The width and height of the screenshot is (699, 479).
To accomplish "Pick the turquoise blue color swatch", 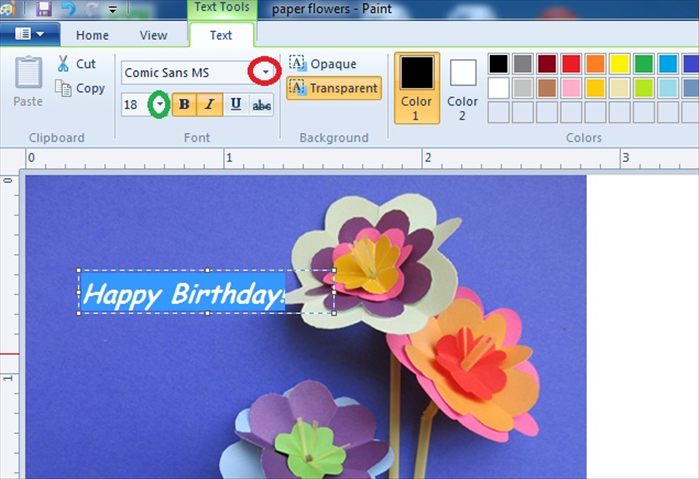I will click(x=668, y=64).
